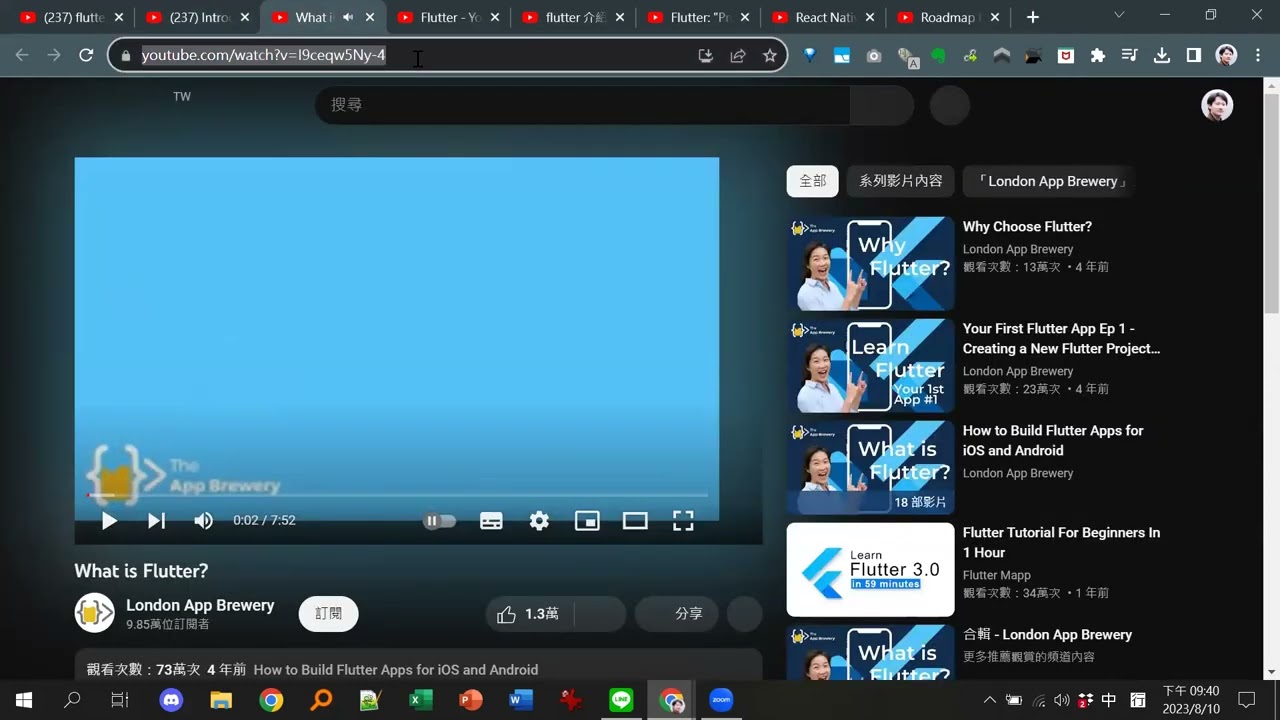Screen dimensions: 1280x720
Task: Open the player settings gear
Action: [539, 520]
